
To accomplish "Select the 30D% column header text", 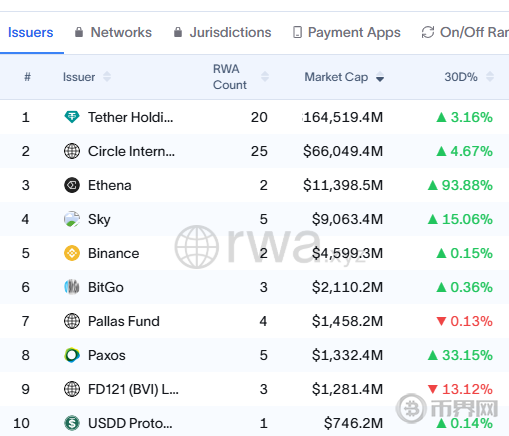I will 461,77.
